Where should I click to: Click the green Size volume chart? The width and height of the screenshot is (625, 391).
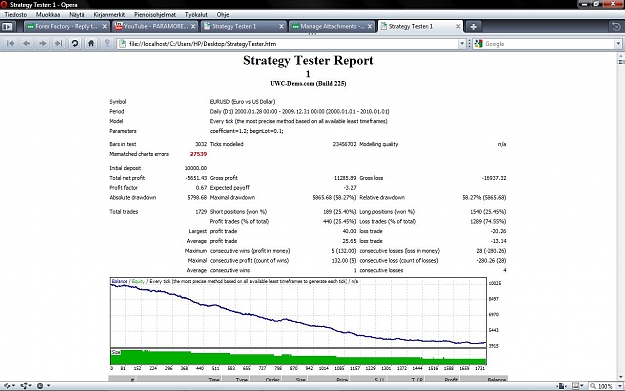(298, 357)
